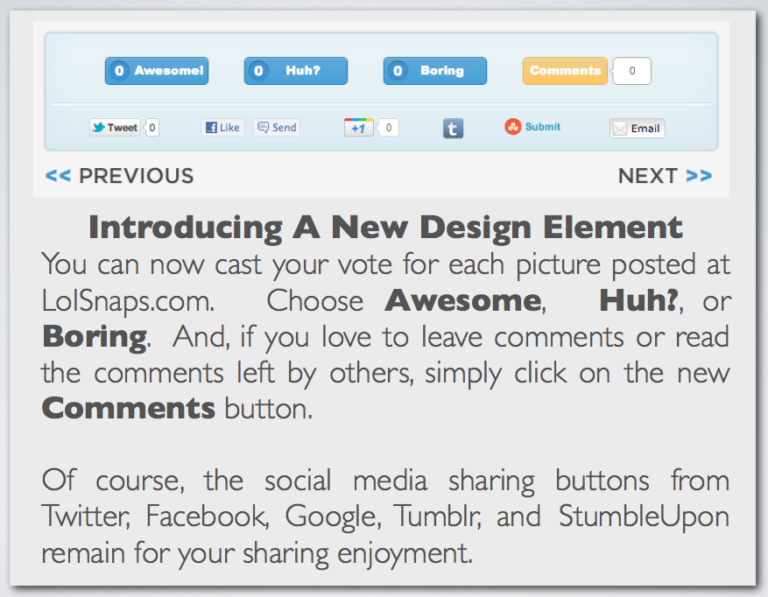Share via the Twitter Tweet button
The height and width of the screenshot is (597, 768).
115,127
